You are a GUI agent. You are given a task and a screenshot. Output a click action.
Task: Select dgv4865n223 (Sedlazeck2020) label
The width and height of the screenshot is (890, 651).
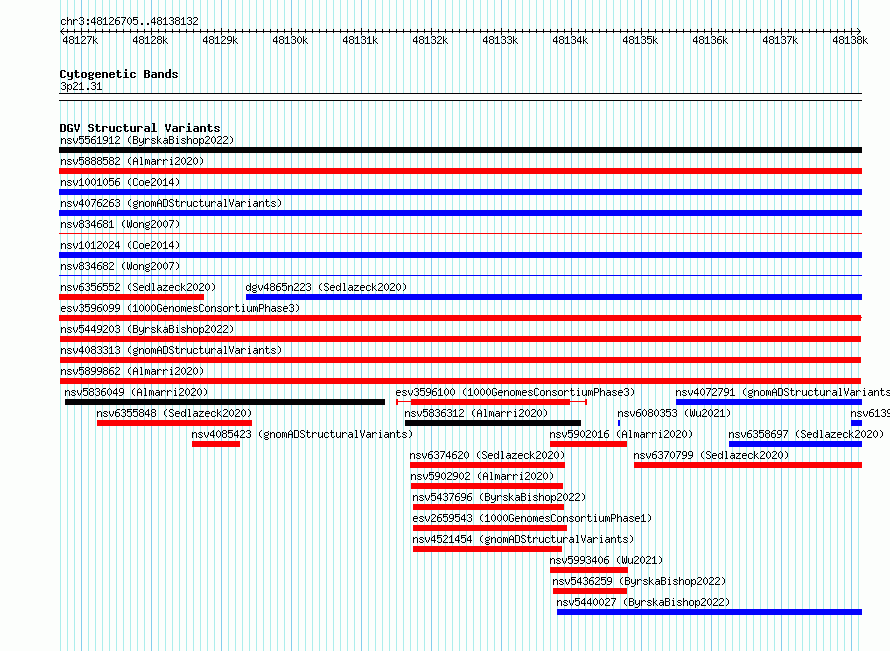pyautogui.click(x=326, y=287)
